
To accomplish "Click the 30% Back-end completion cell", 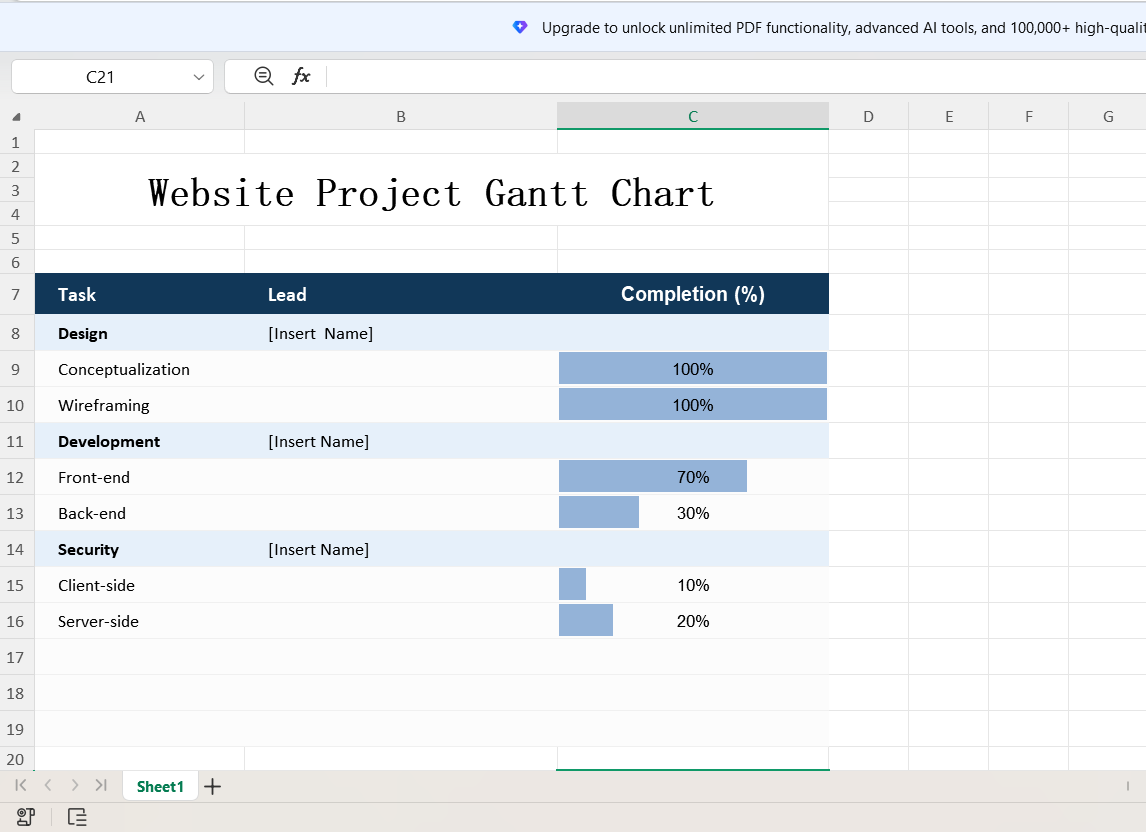I will point(693,513).
